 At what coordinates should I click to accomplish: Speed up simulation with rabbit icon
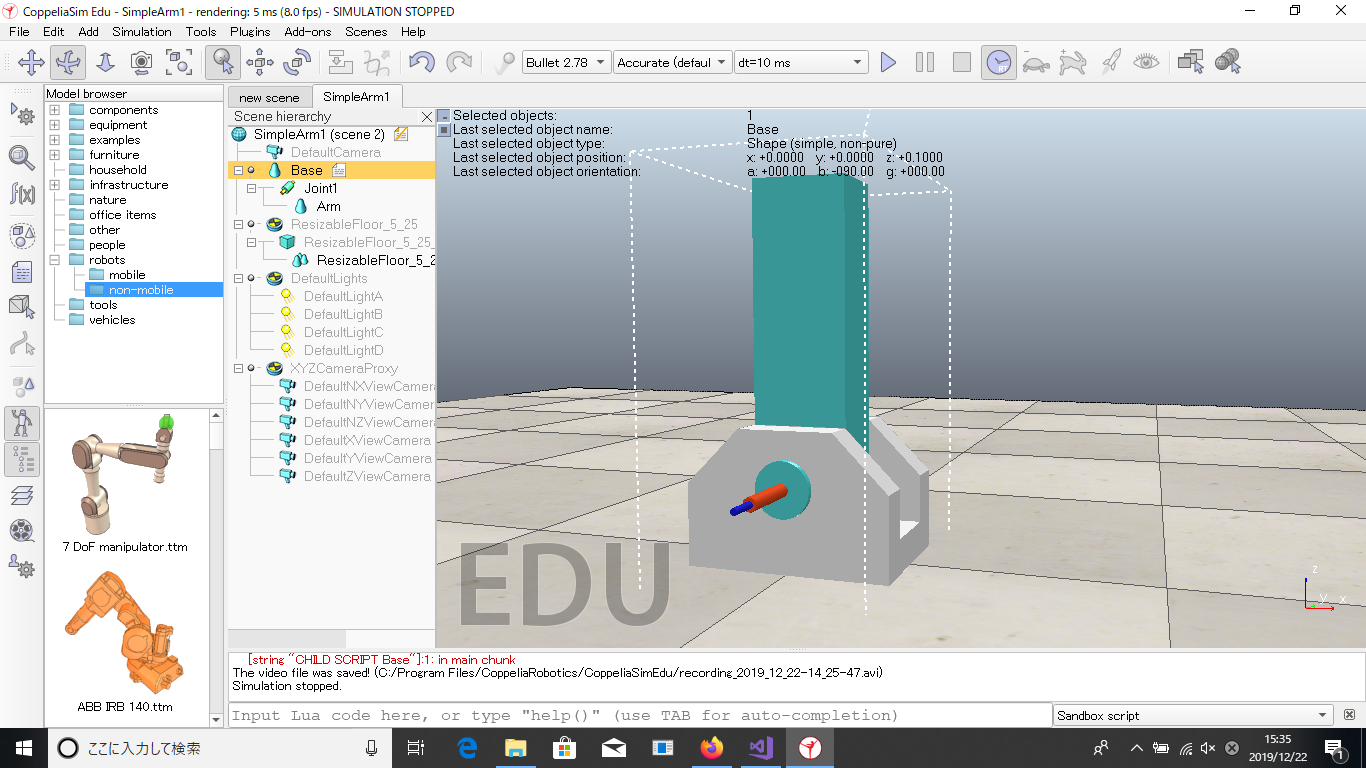click(x=1072, y=62)
